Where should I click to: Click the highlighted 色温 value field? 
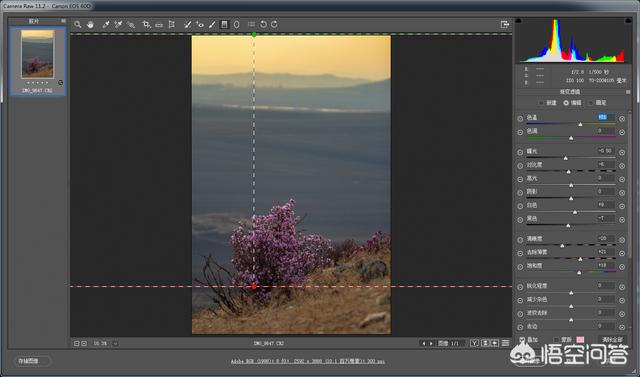click(606, 117)
